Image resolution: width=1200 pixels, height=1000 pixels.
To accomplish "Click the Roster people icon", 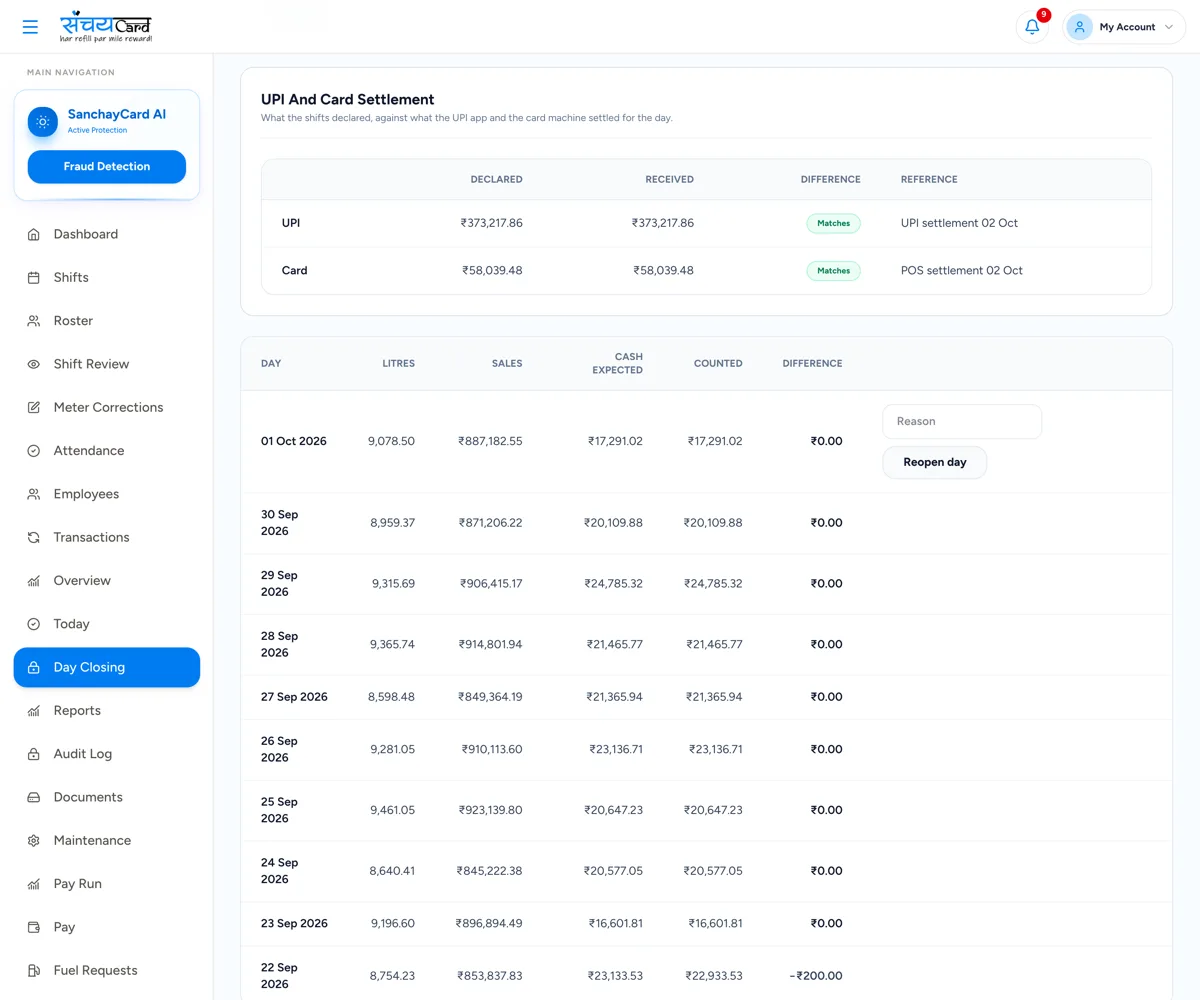I will click(33, 321).
